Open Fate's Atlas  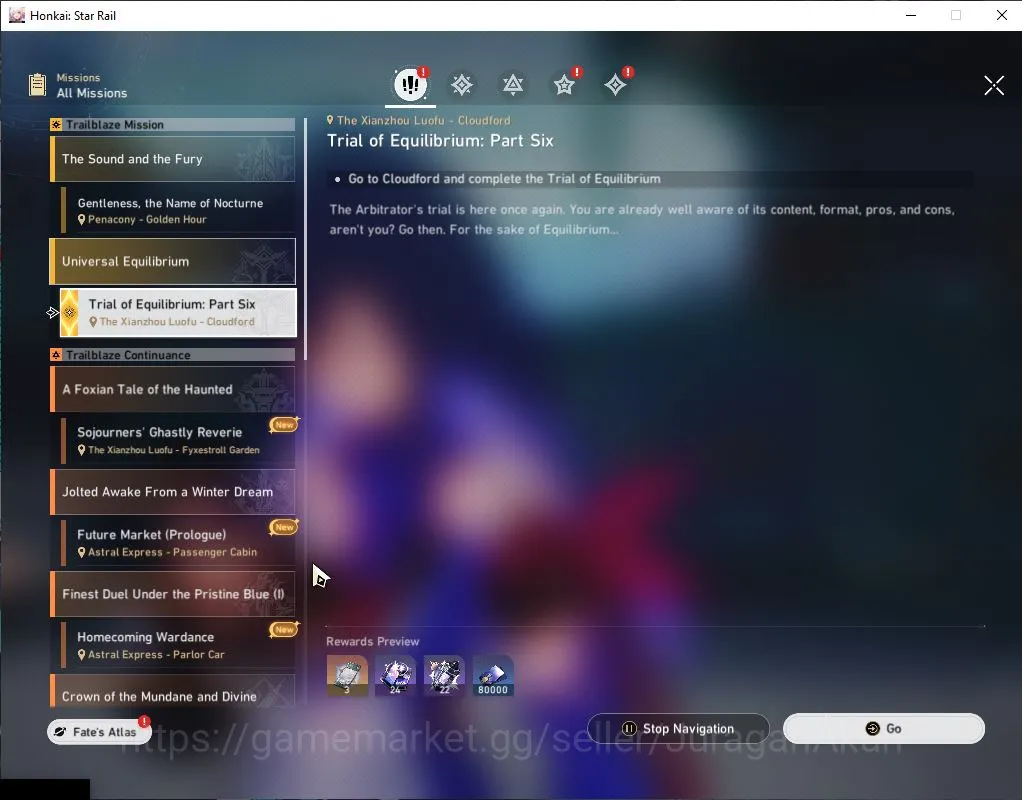point(99,732)
